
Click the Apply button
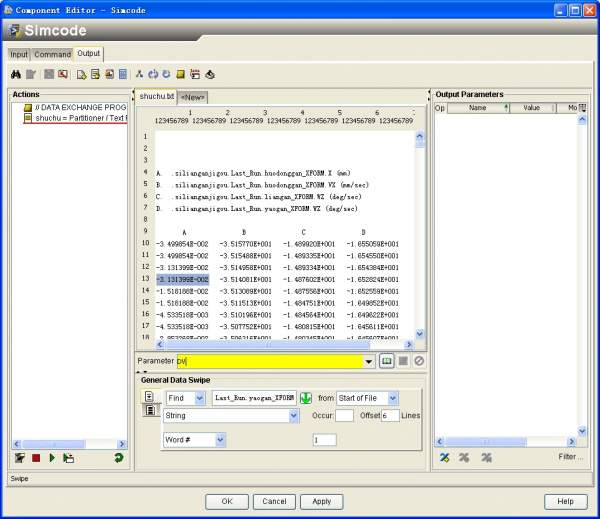click(321, 501)
